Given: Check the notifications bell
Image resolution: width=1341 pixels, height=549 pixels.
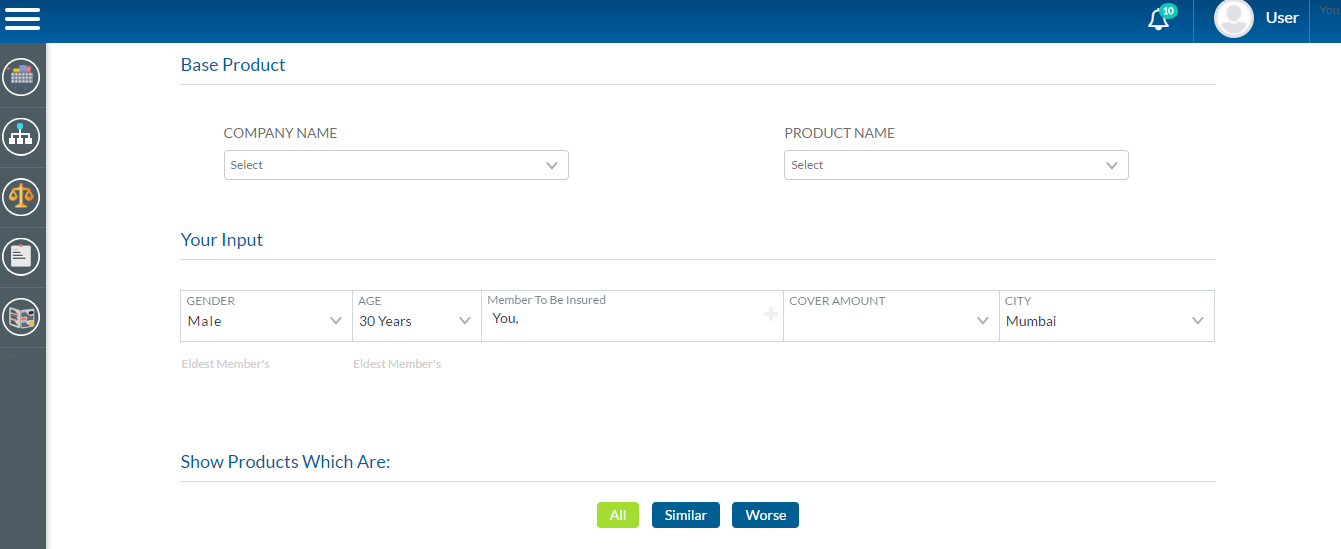Looking at the screenshot, I should 1159,19.
